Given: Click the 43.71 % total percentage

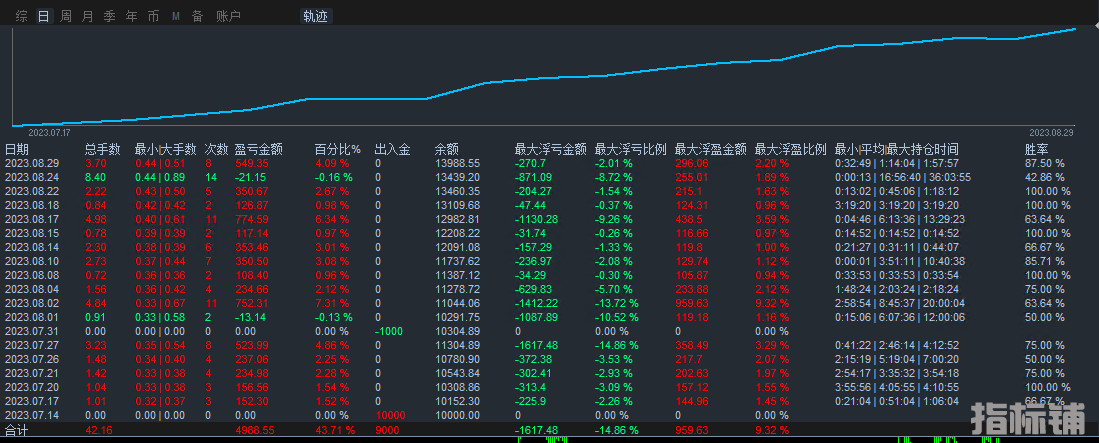Looking at the screenshot, I should tap(335, 430).
